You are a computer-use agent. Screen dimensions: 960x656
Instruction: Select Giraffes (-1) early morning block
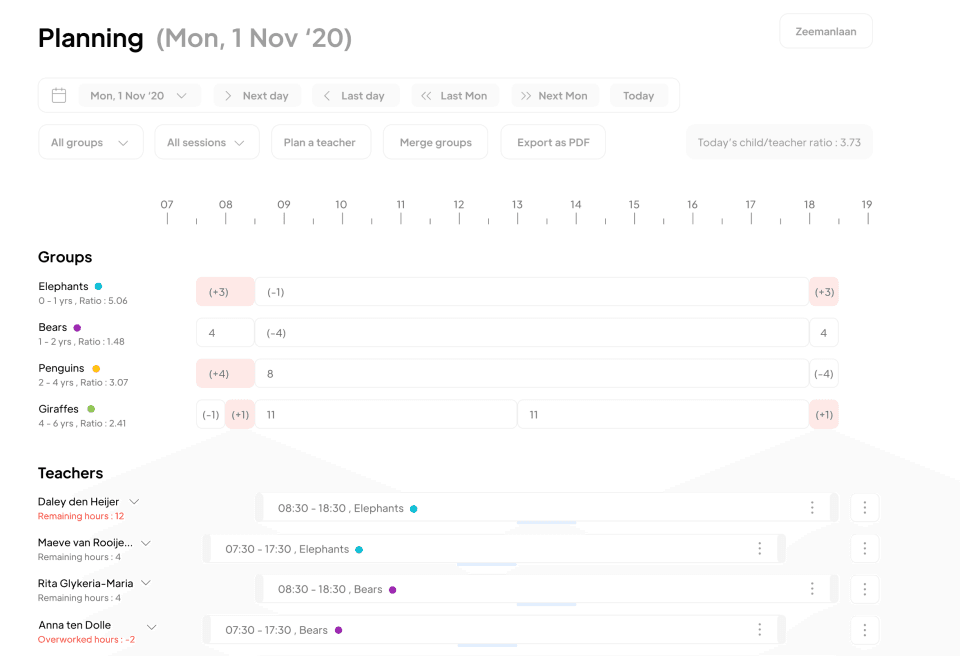211,414
